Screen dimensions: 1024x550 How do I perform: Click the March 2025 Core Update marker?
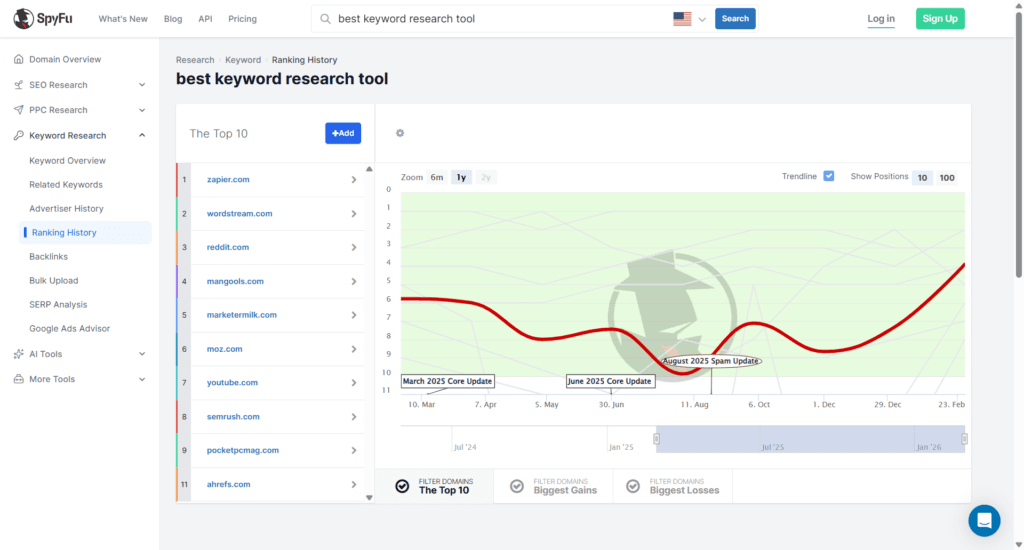(447, 381)
